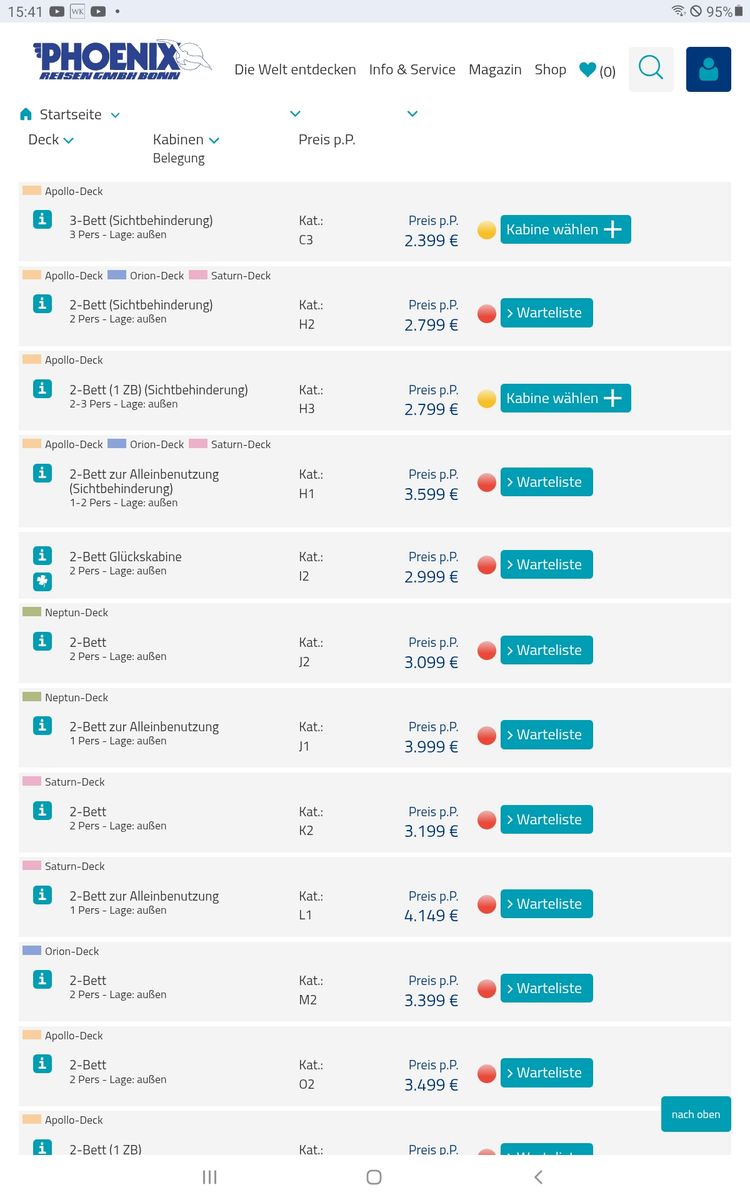The height and width of the screenshot is (1200, 750).
Task: Open the dropdown chevron beside Startseite
Action: (x=115, y=116)
